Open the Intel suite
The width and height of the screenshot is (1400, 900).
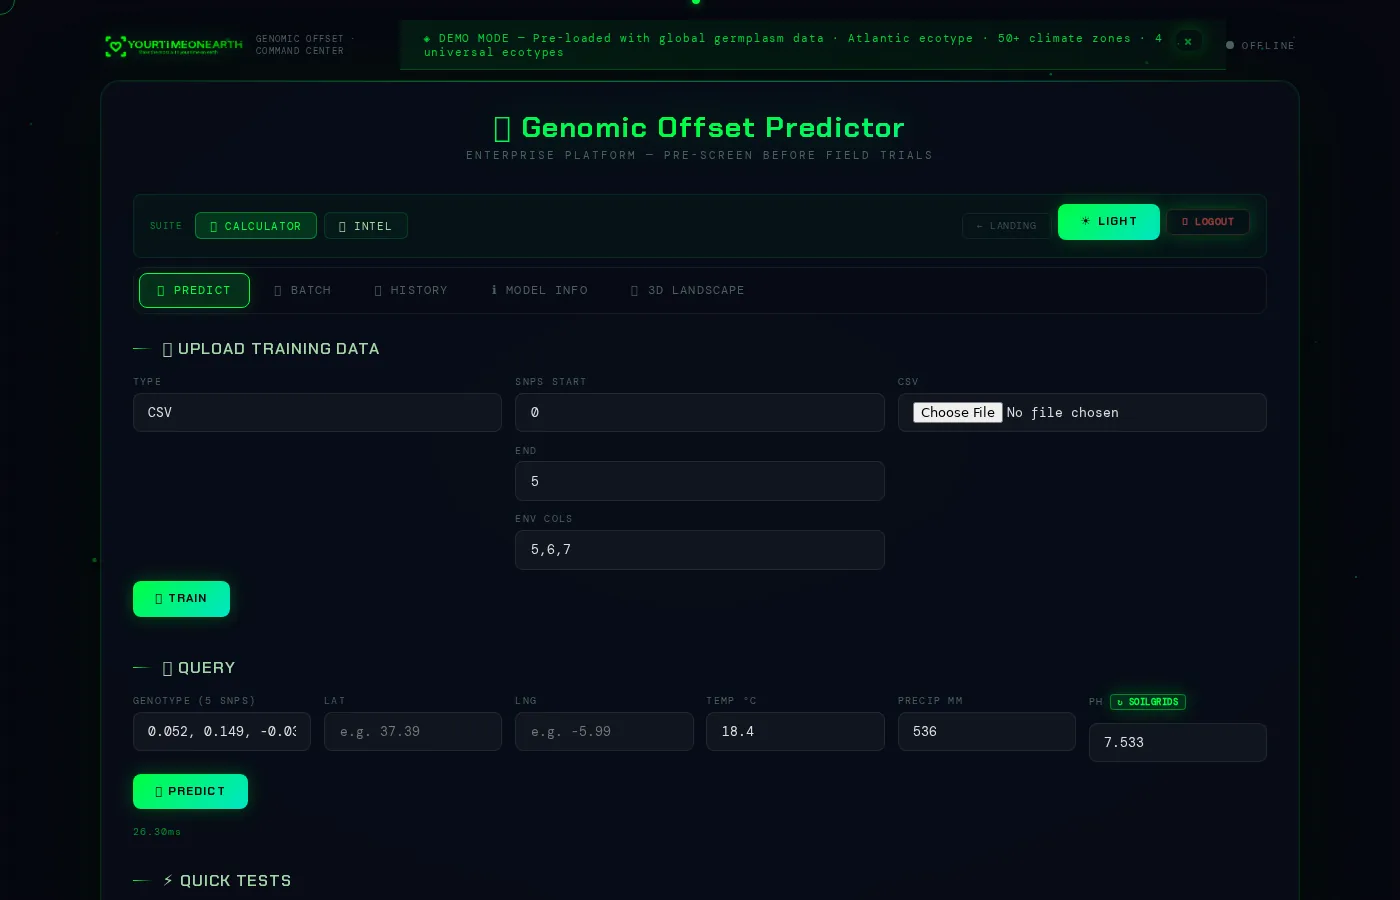click(x=366, y=226)
